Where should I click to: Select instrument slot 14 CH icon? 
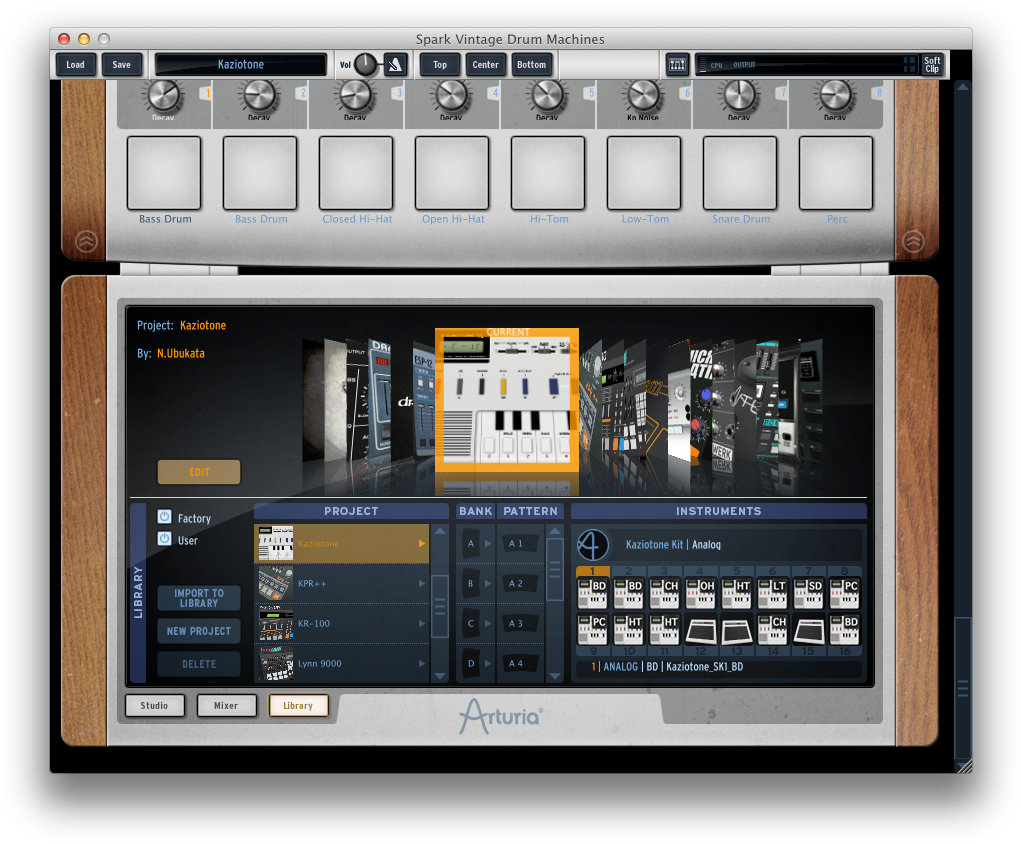[x=772, y=629]
